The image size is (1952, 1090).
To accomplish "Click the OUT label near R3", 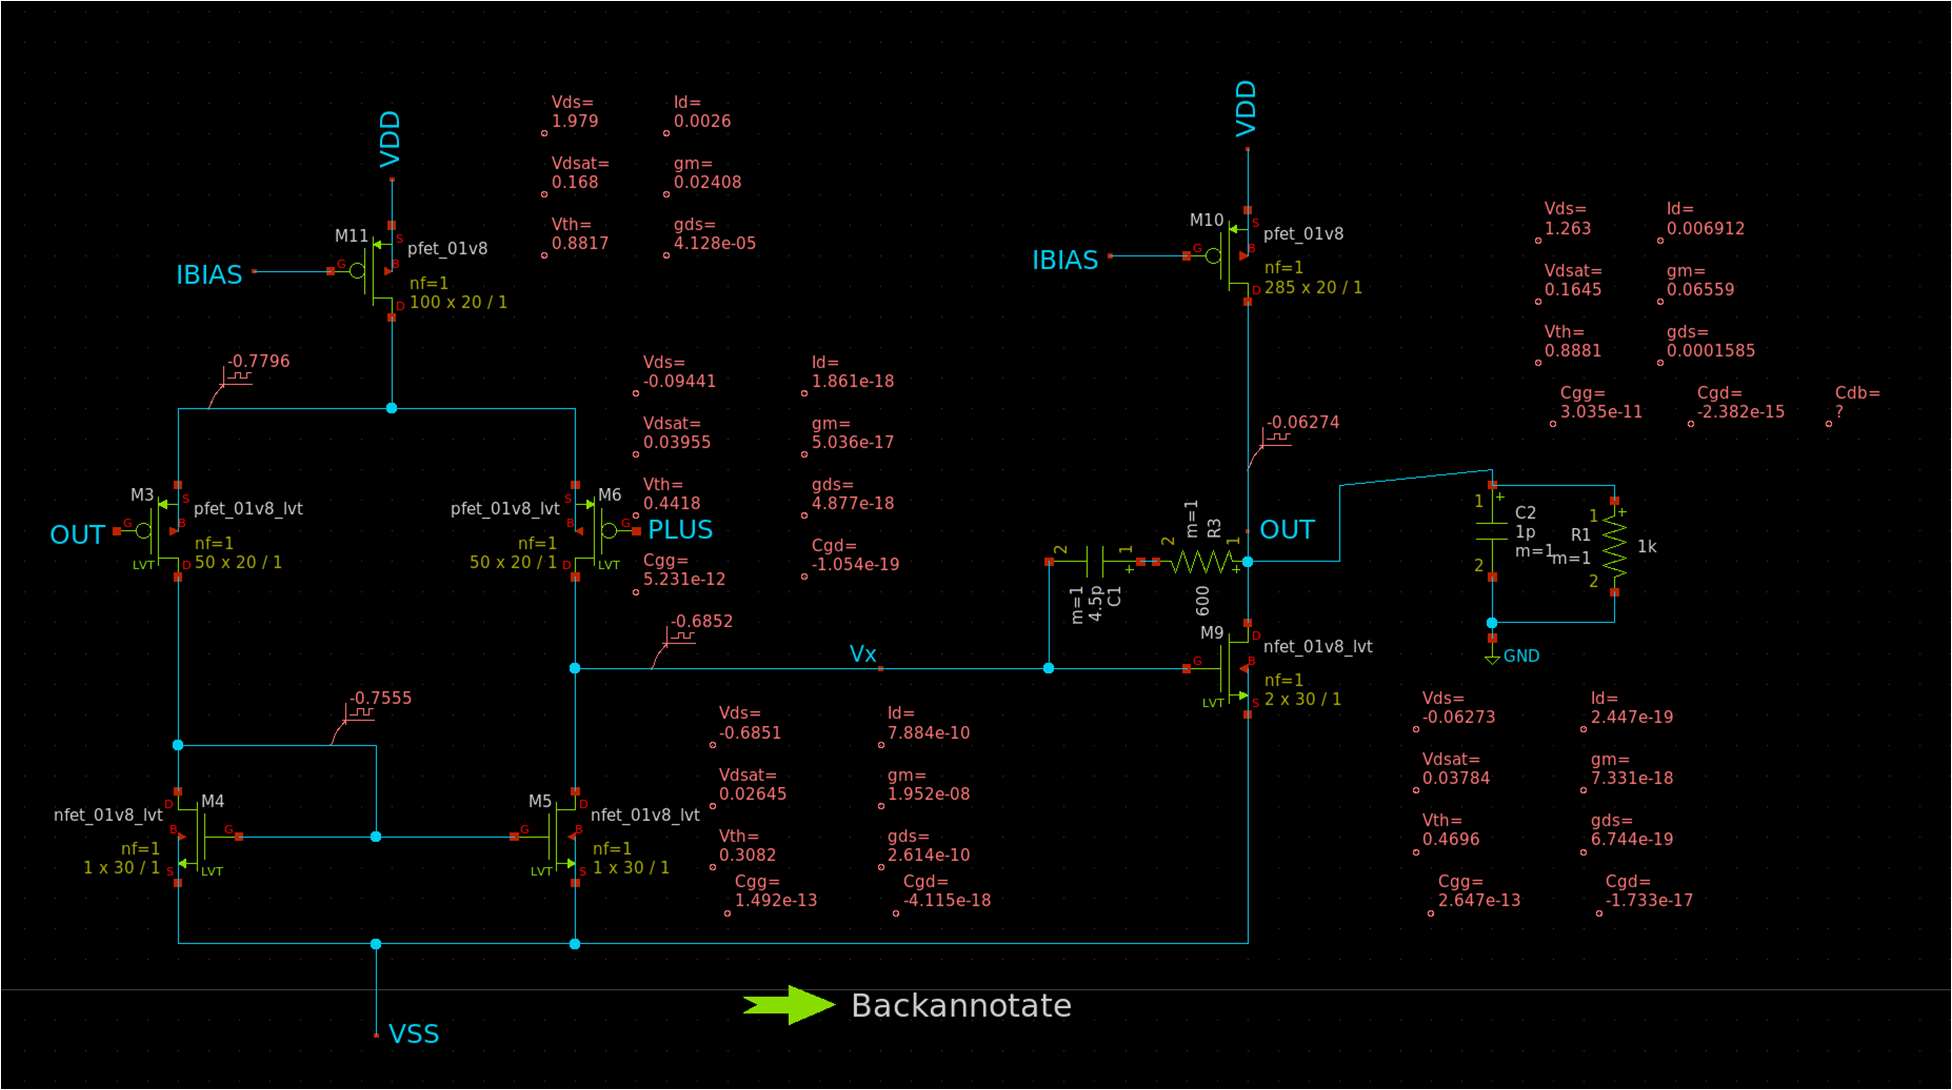I will [1287, 530].
